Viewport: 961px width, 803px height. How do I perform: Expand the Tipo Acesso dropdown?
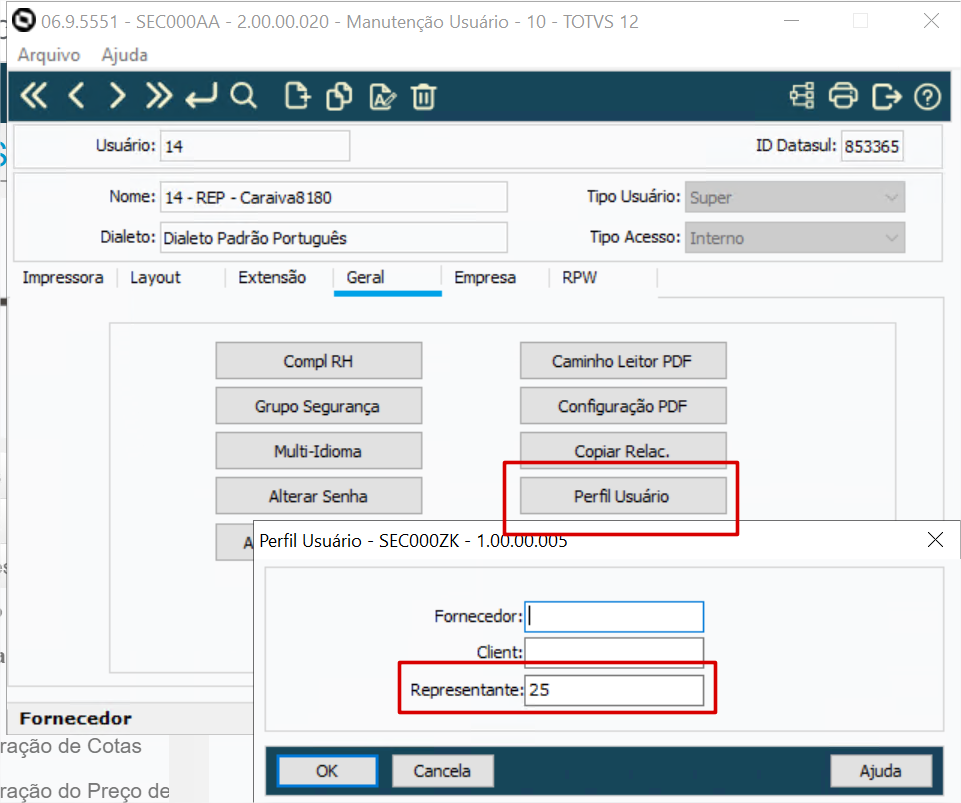(891, 238)
